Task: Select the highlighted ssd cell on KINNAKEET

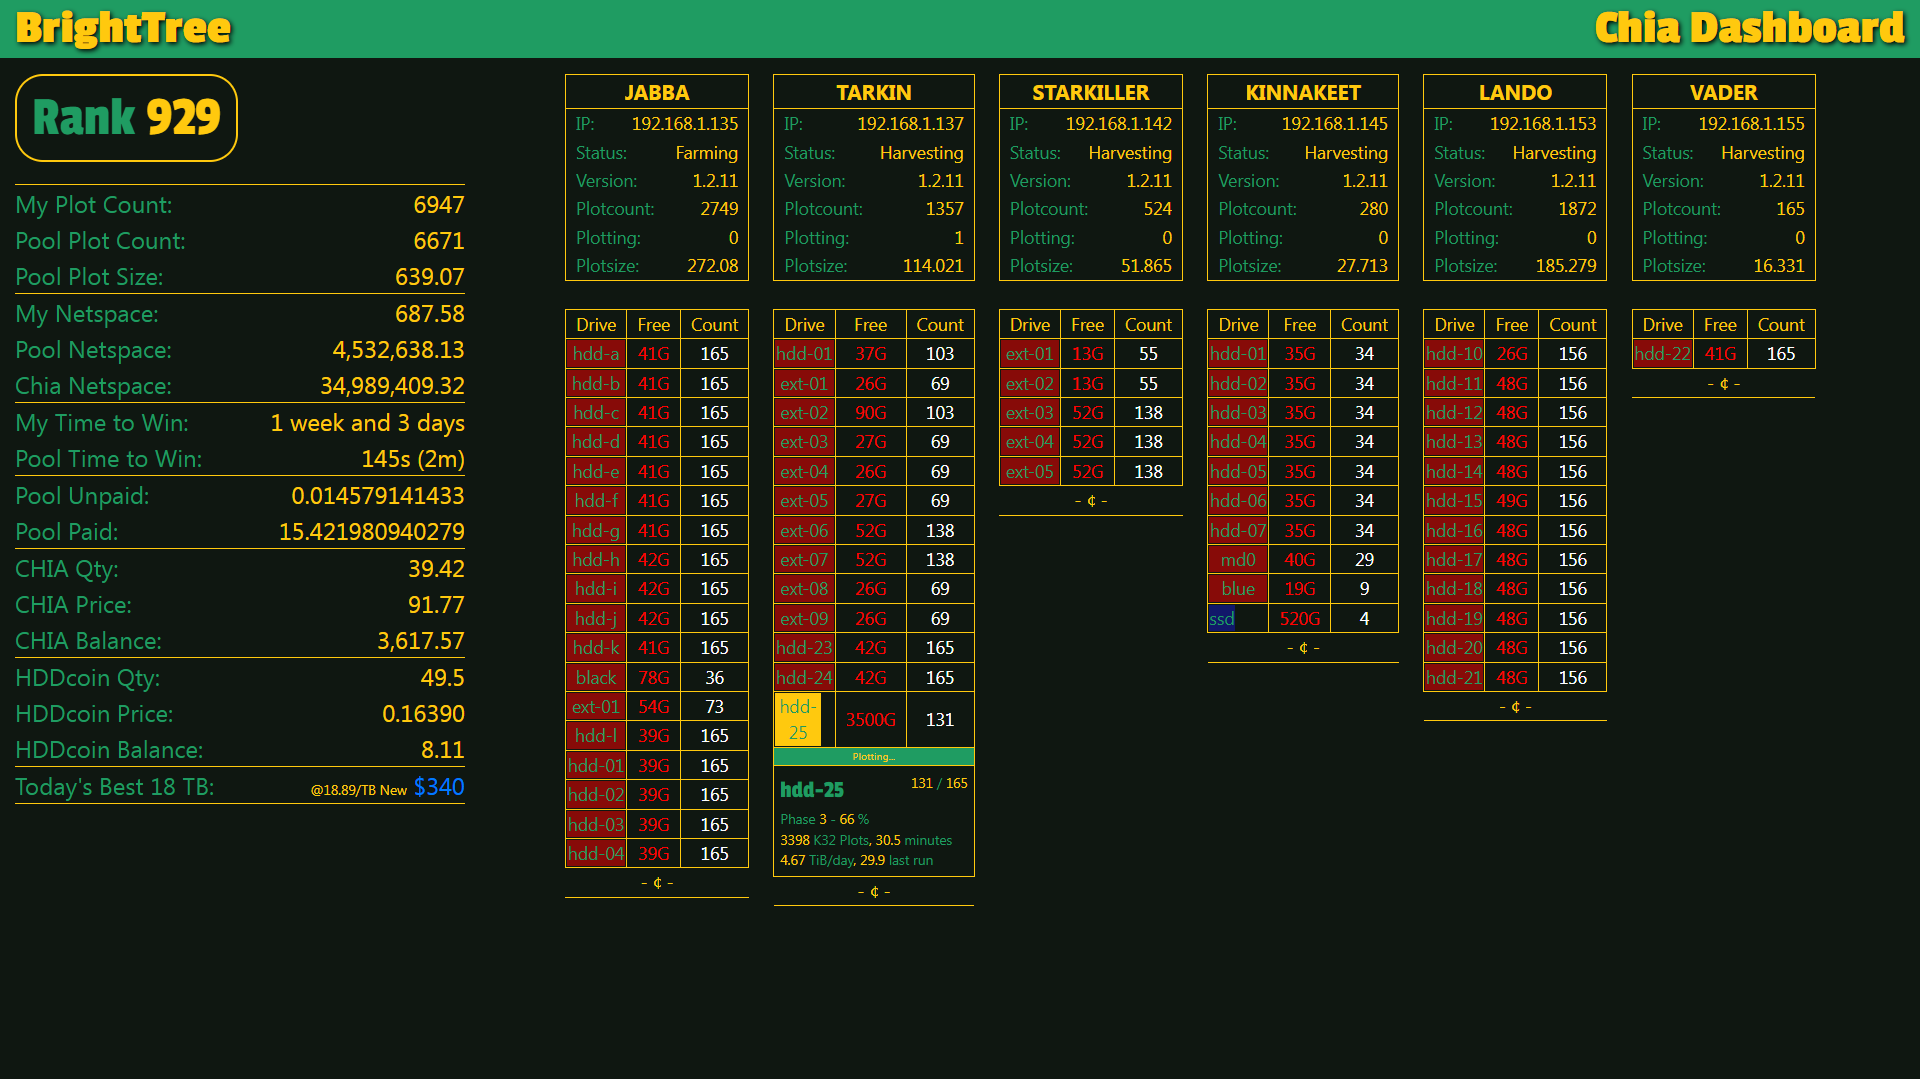Action: [x=1221, y=619]
